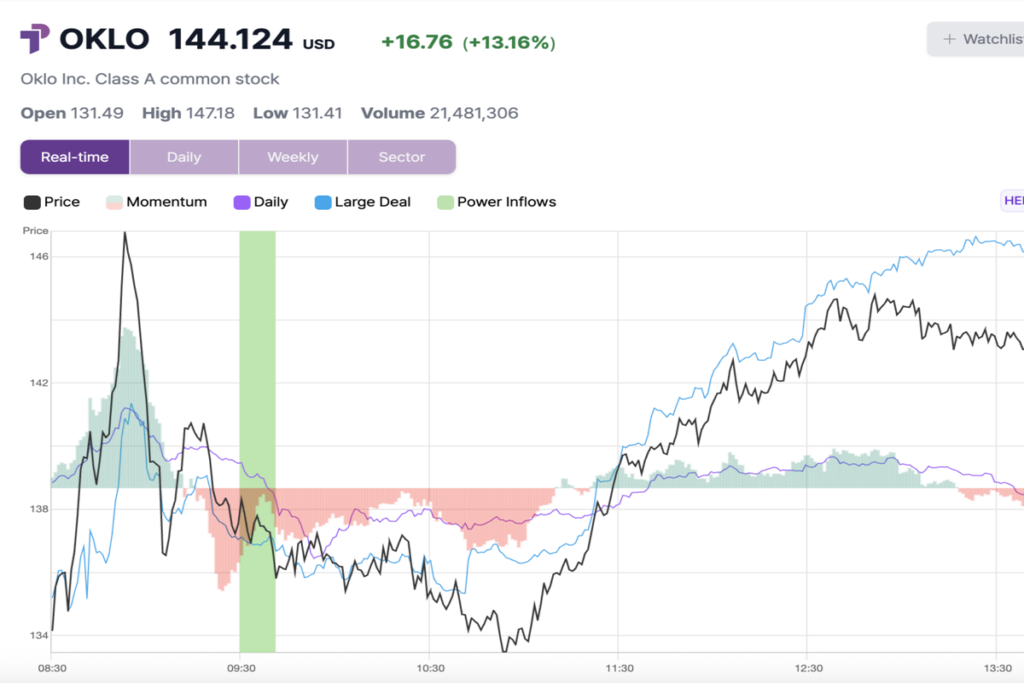
Task: Click the OKLO ticker symbol heading
Action: pos(104,40)
